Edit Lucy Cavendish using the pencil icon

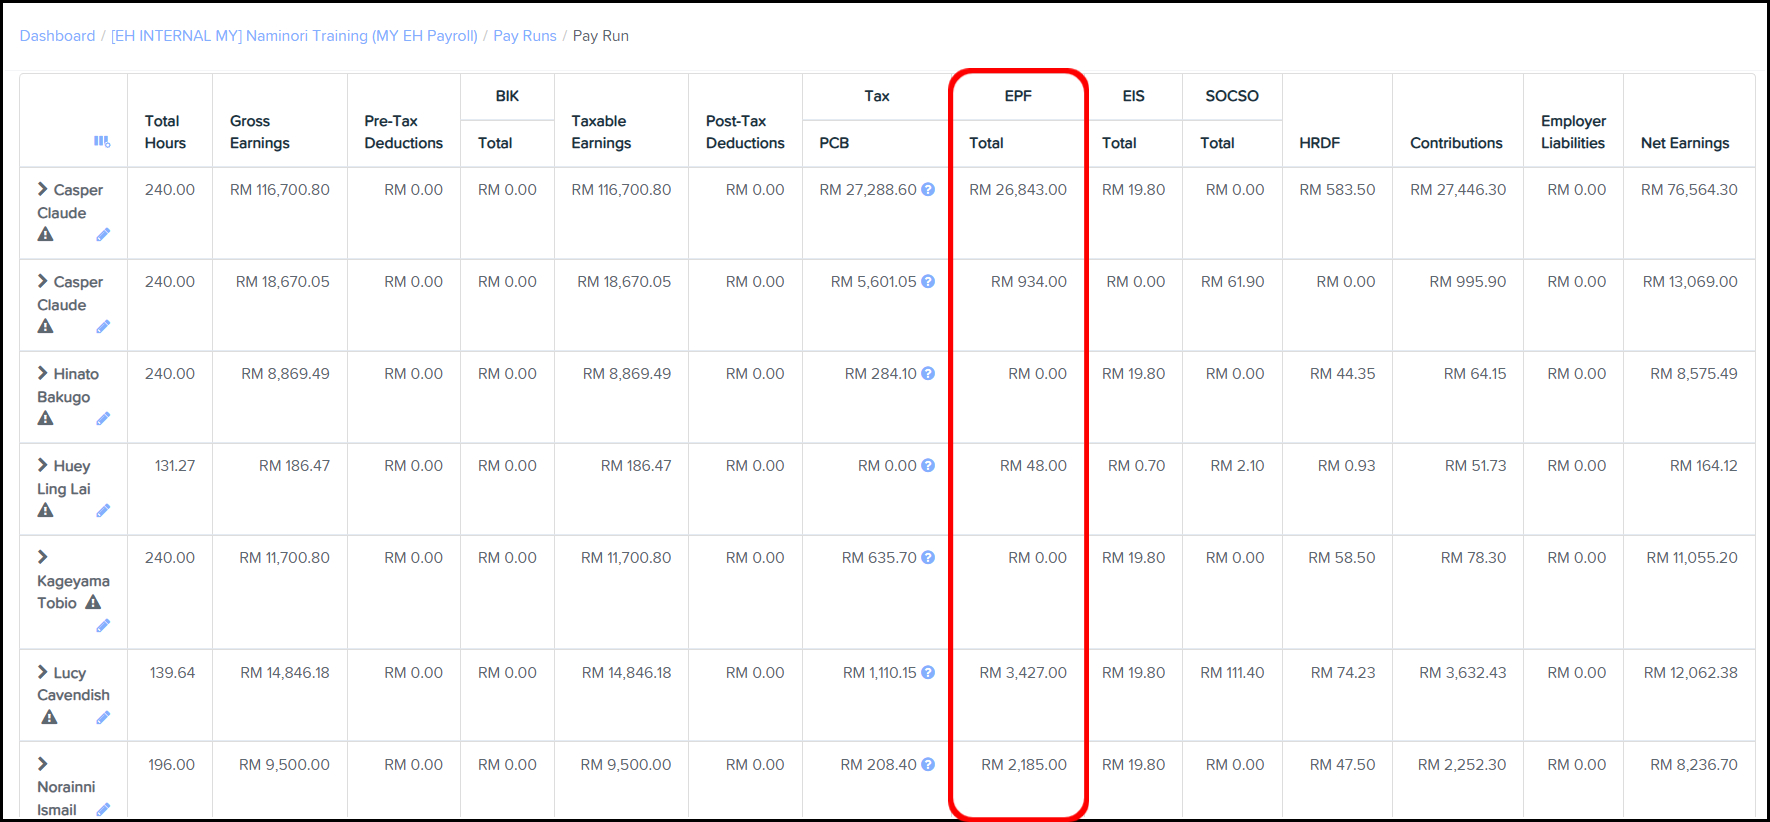tap(103, 718)
